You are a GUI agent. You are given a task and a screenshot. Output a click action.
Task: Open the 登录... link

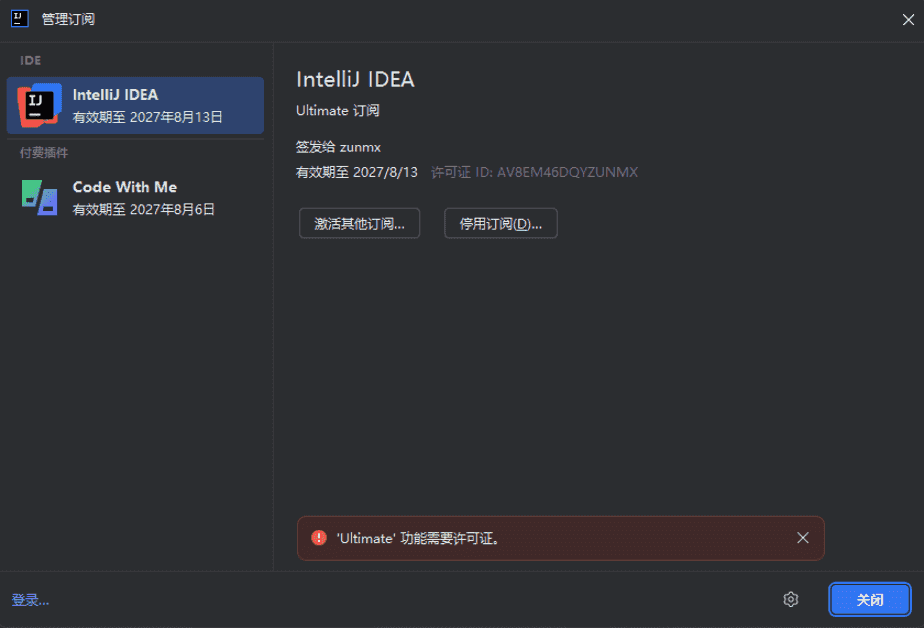(x=30, y=600)
